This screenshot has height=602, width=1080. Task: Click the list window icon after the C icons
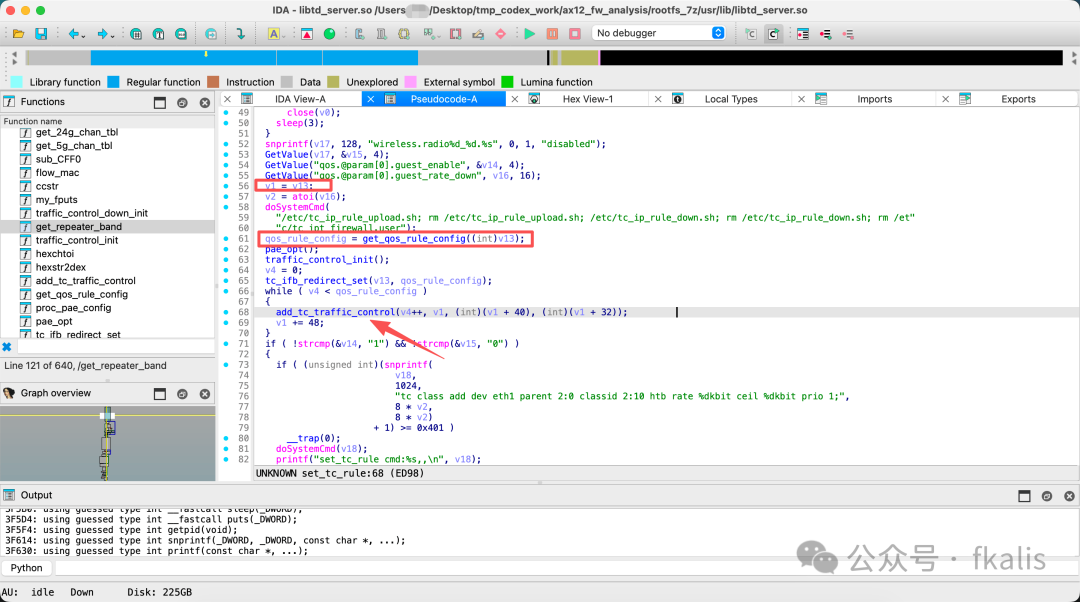coord(803,34)
